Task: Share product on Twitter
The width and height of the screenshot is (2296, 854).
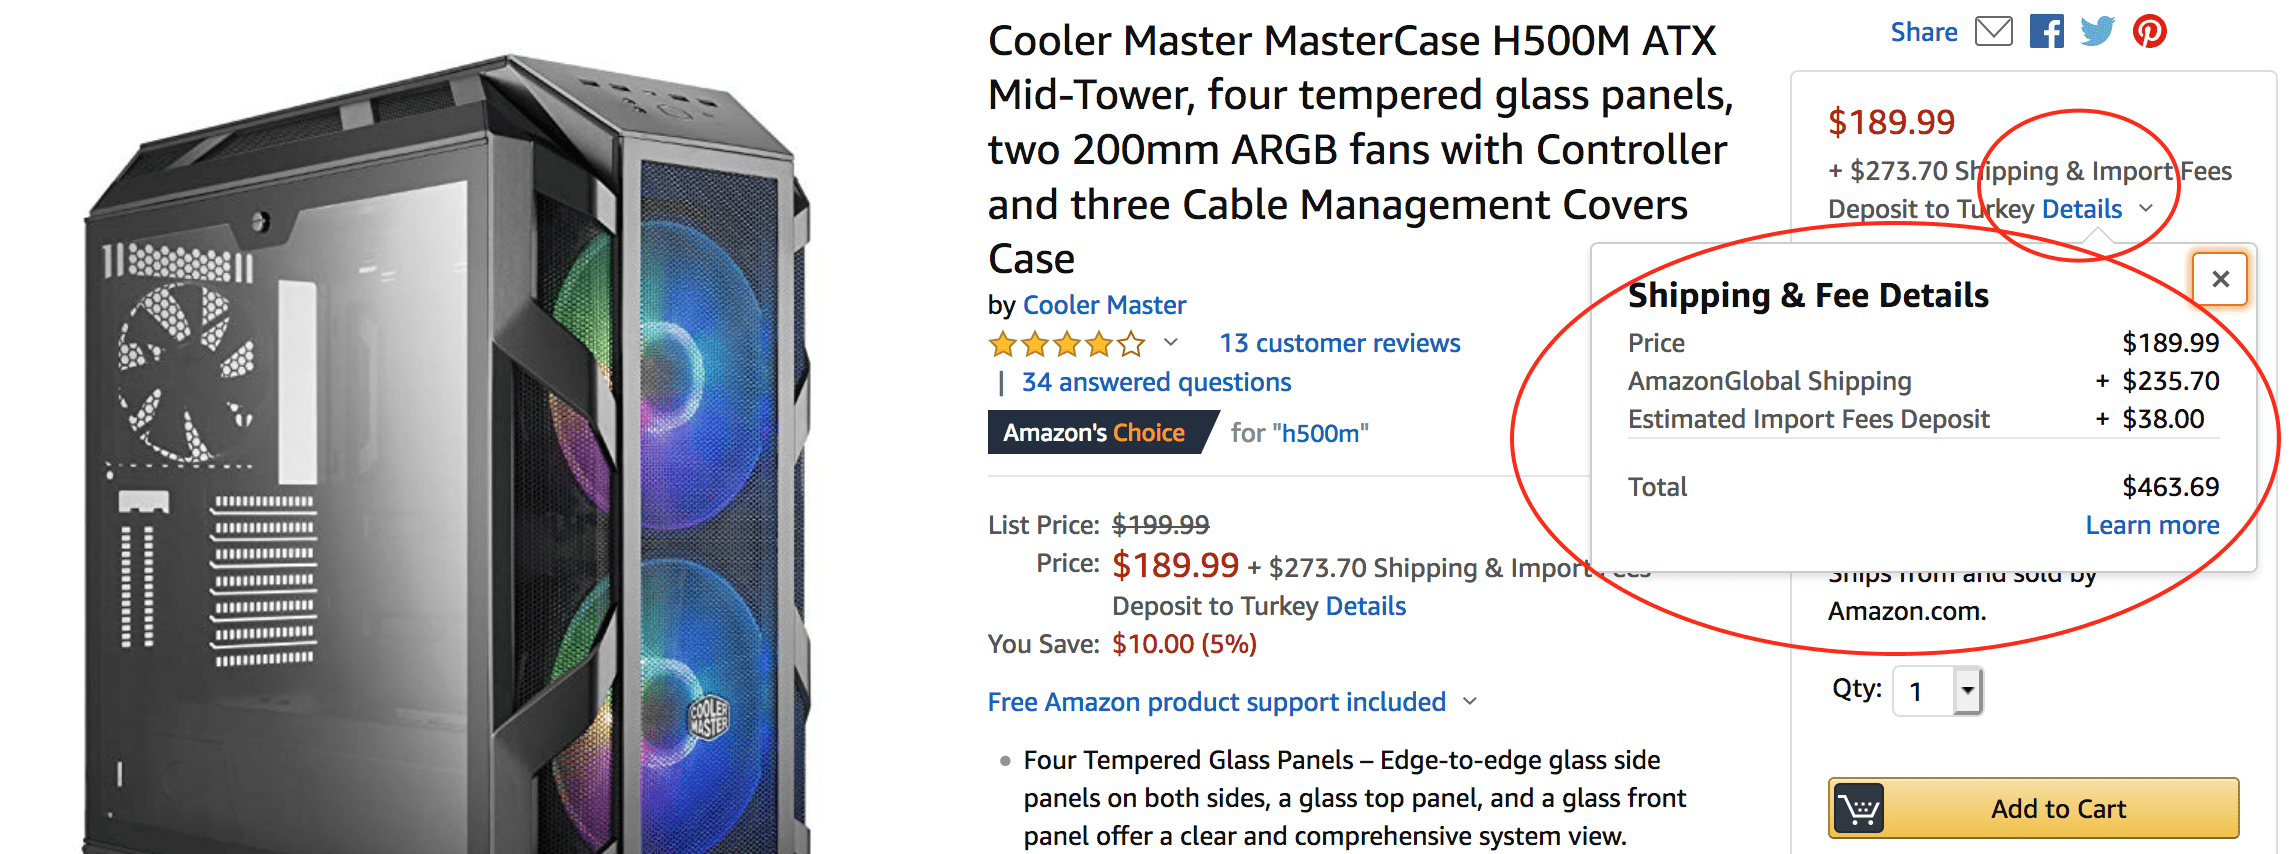Action: (2097, 32)
